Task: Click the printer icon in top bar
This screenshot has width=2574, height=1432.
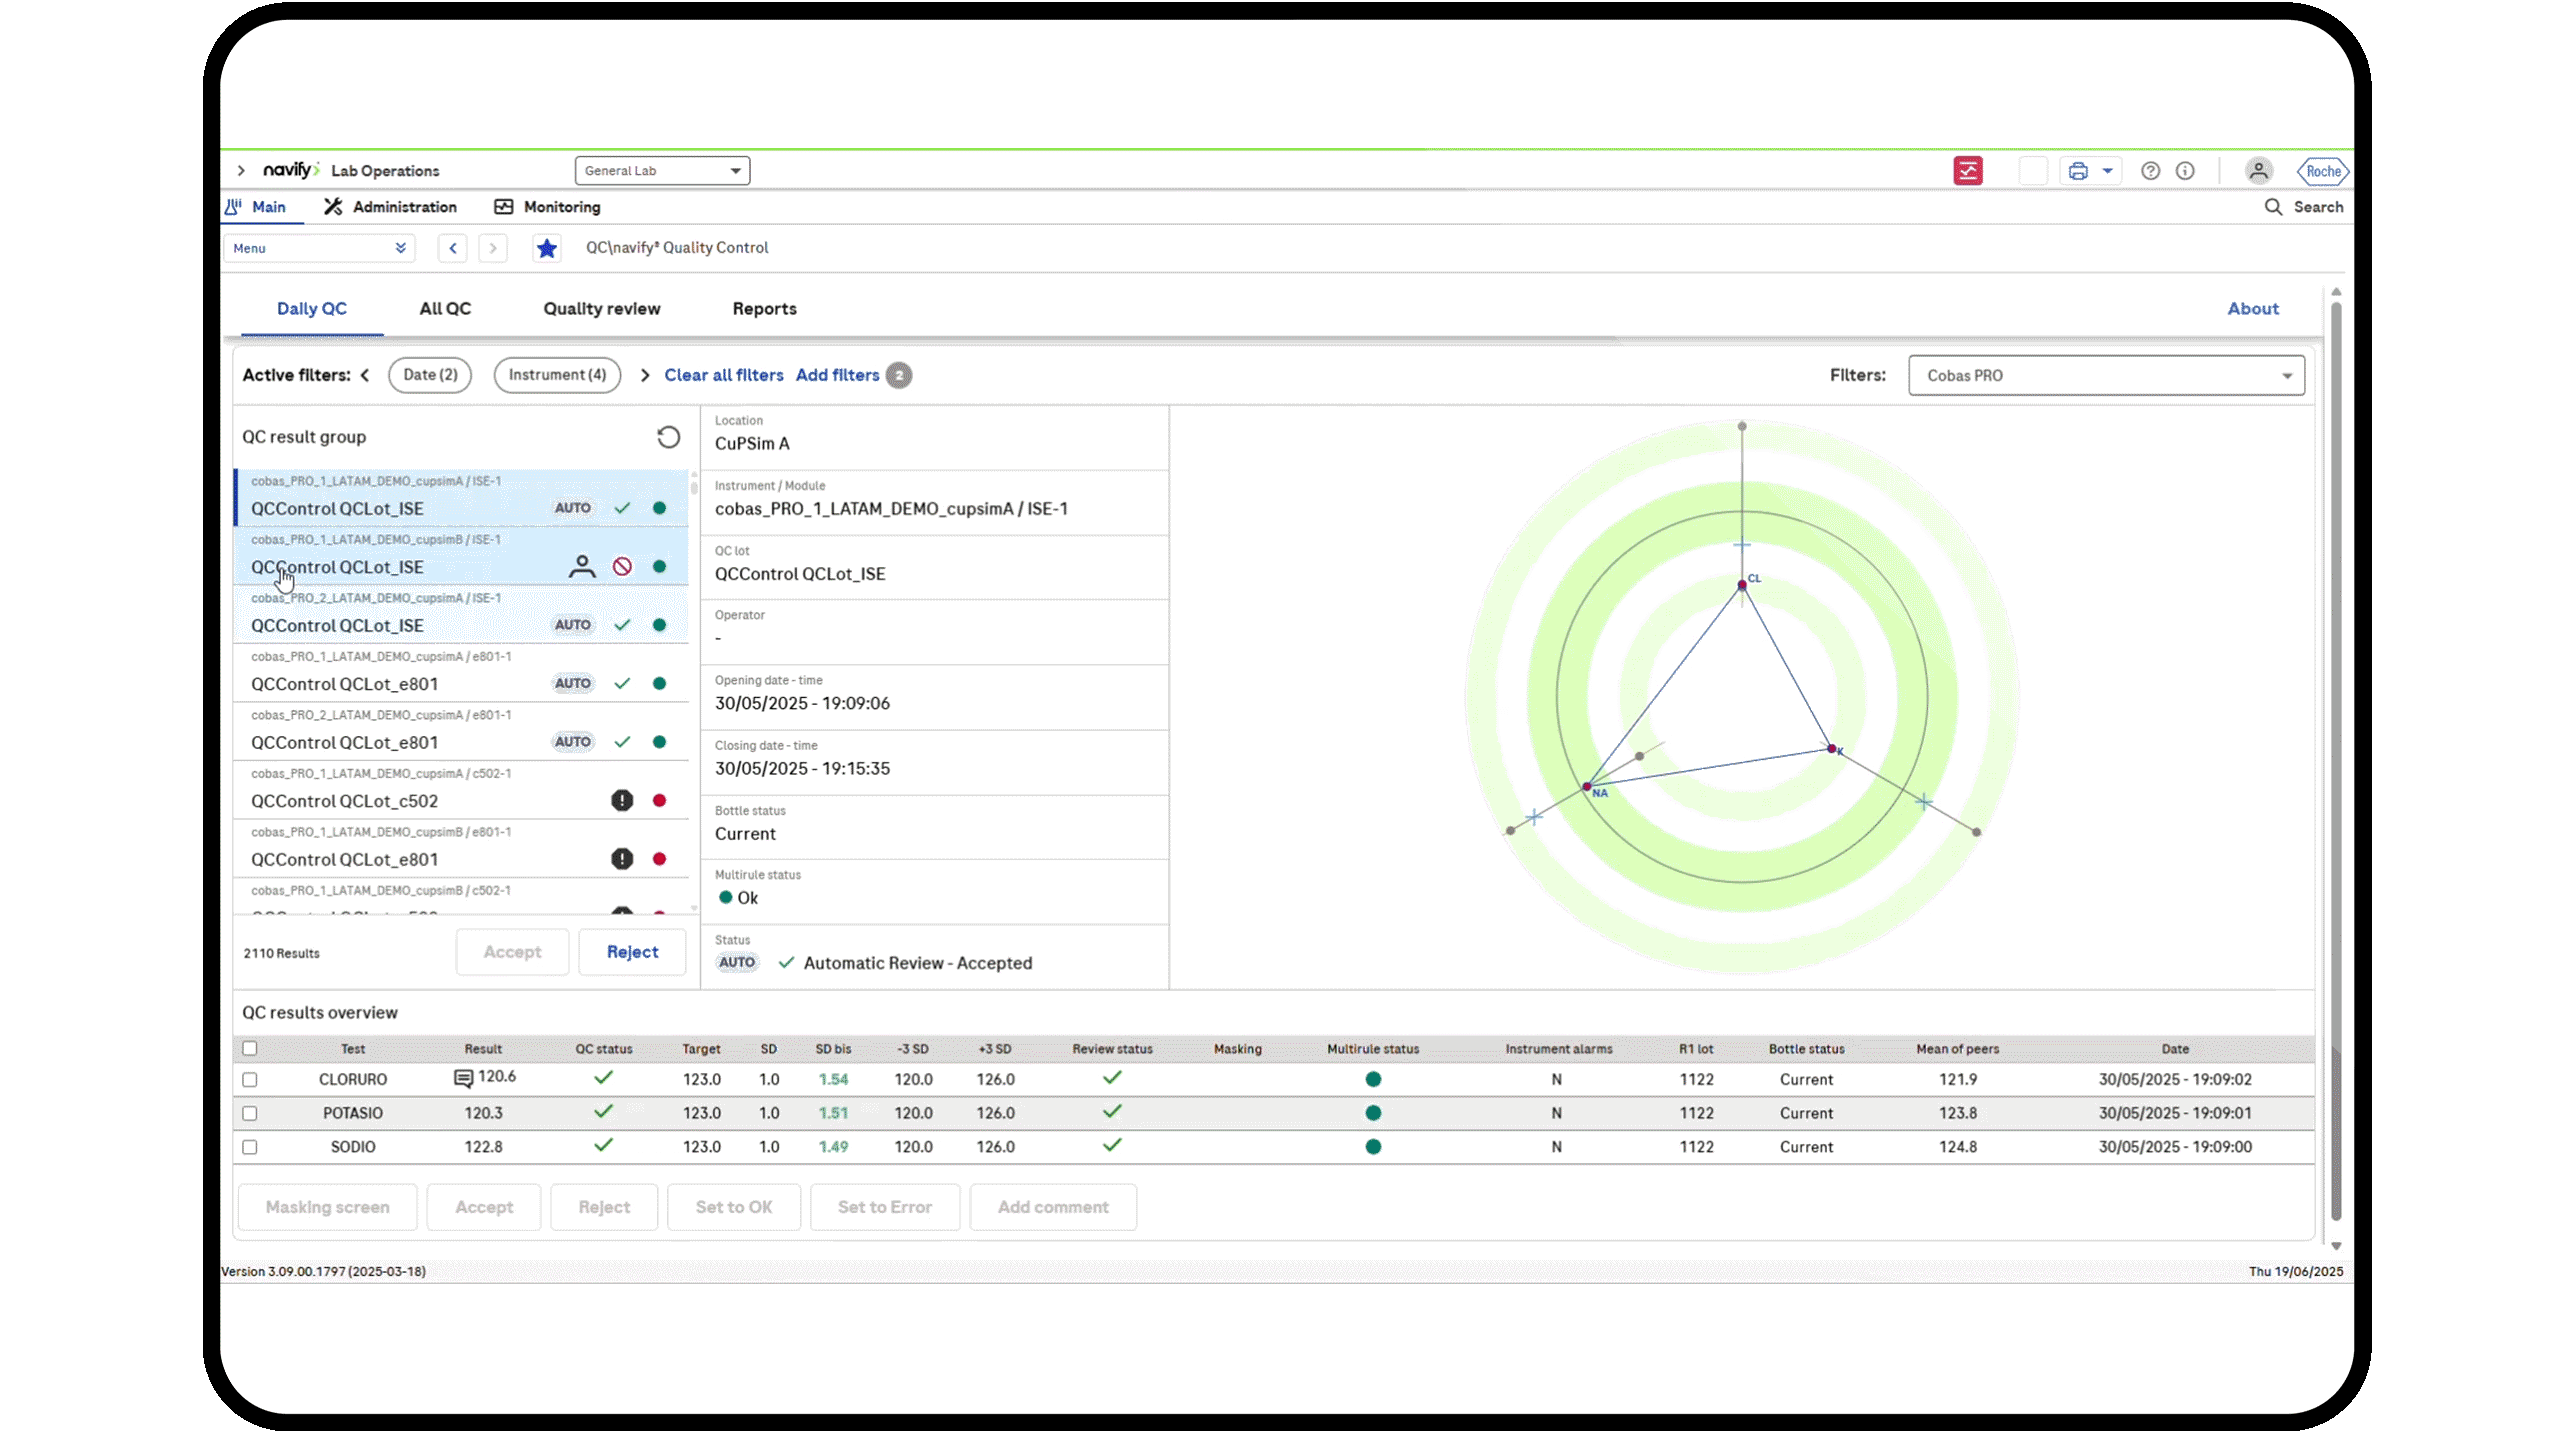Action: (2078, 171)
